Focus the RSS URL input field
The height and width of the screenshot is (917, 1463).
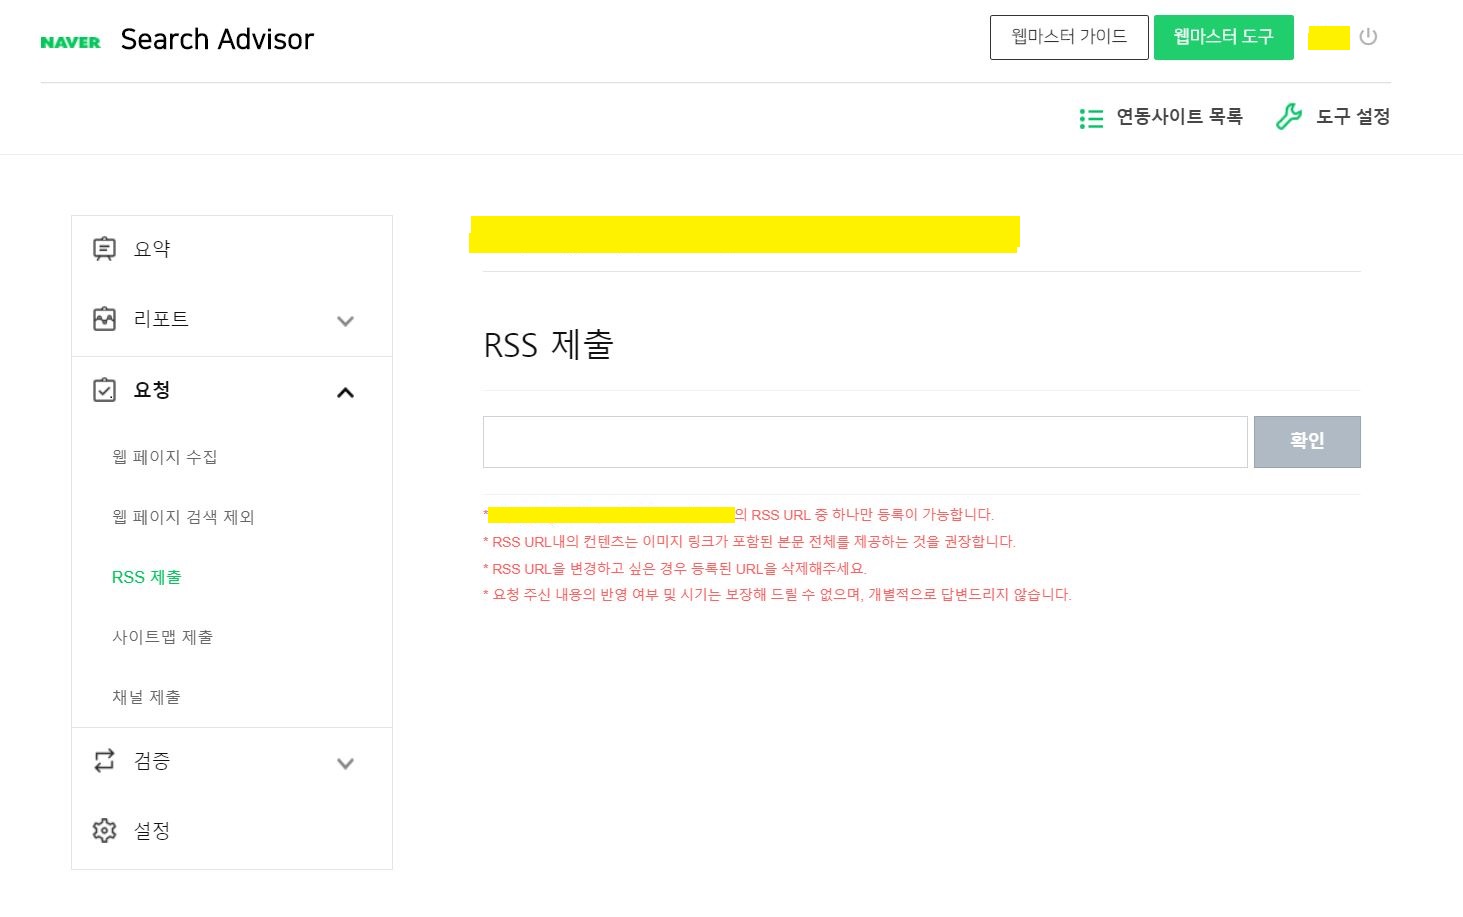(x=865, y=442)
